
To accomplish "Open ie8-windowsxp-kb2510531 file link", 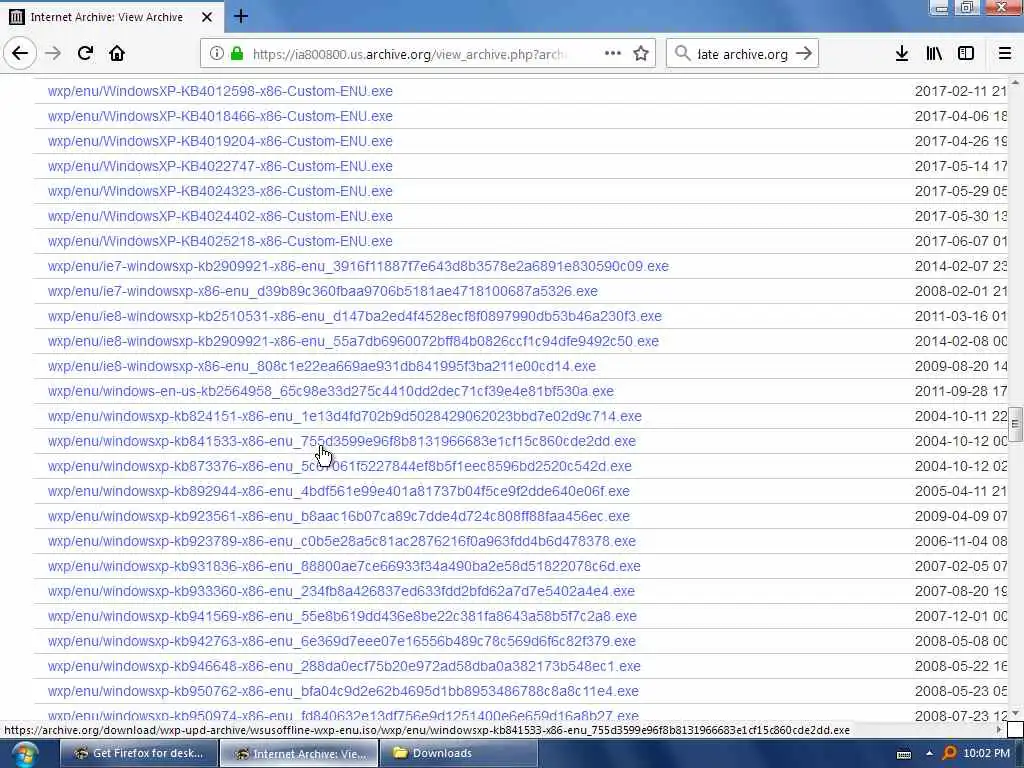I will 355,316.
